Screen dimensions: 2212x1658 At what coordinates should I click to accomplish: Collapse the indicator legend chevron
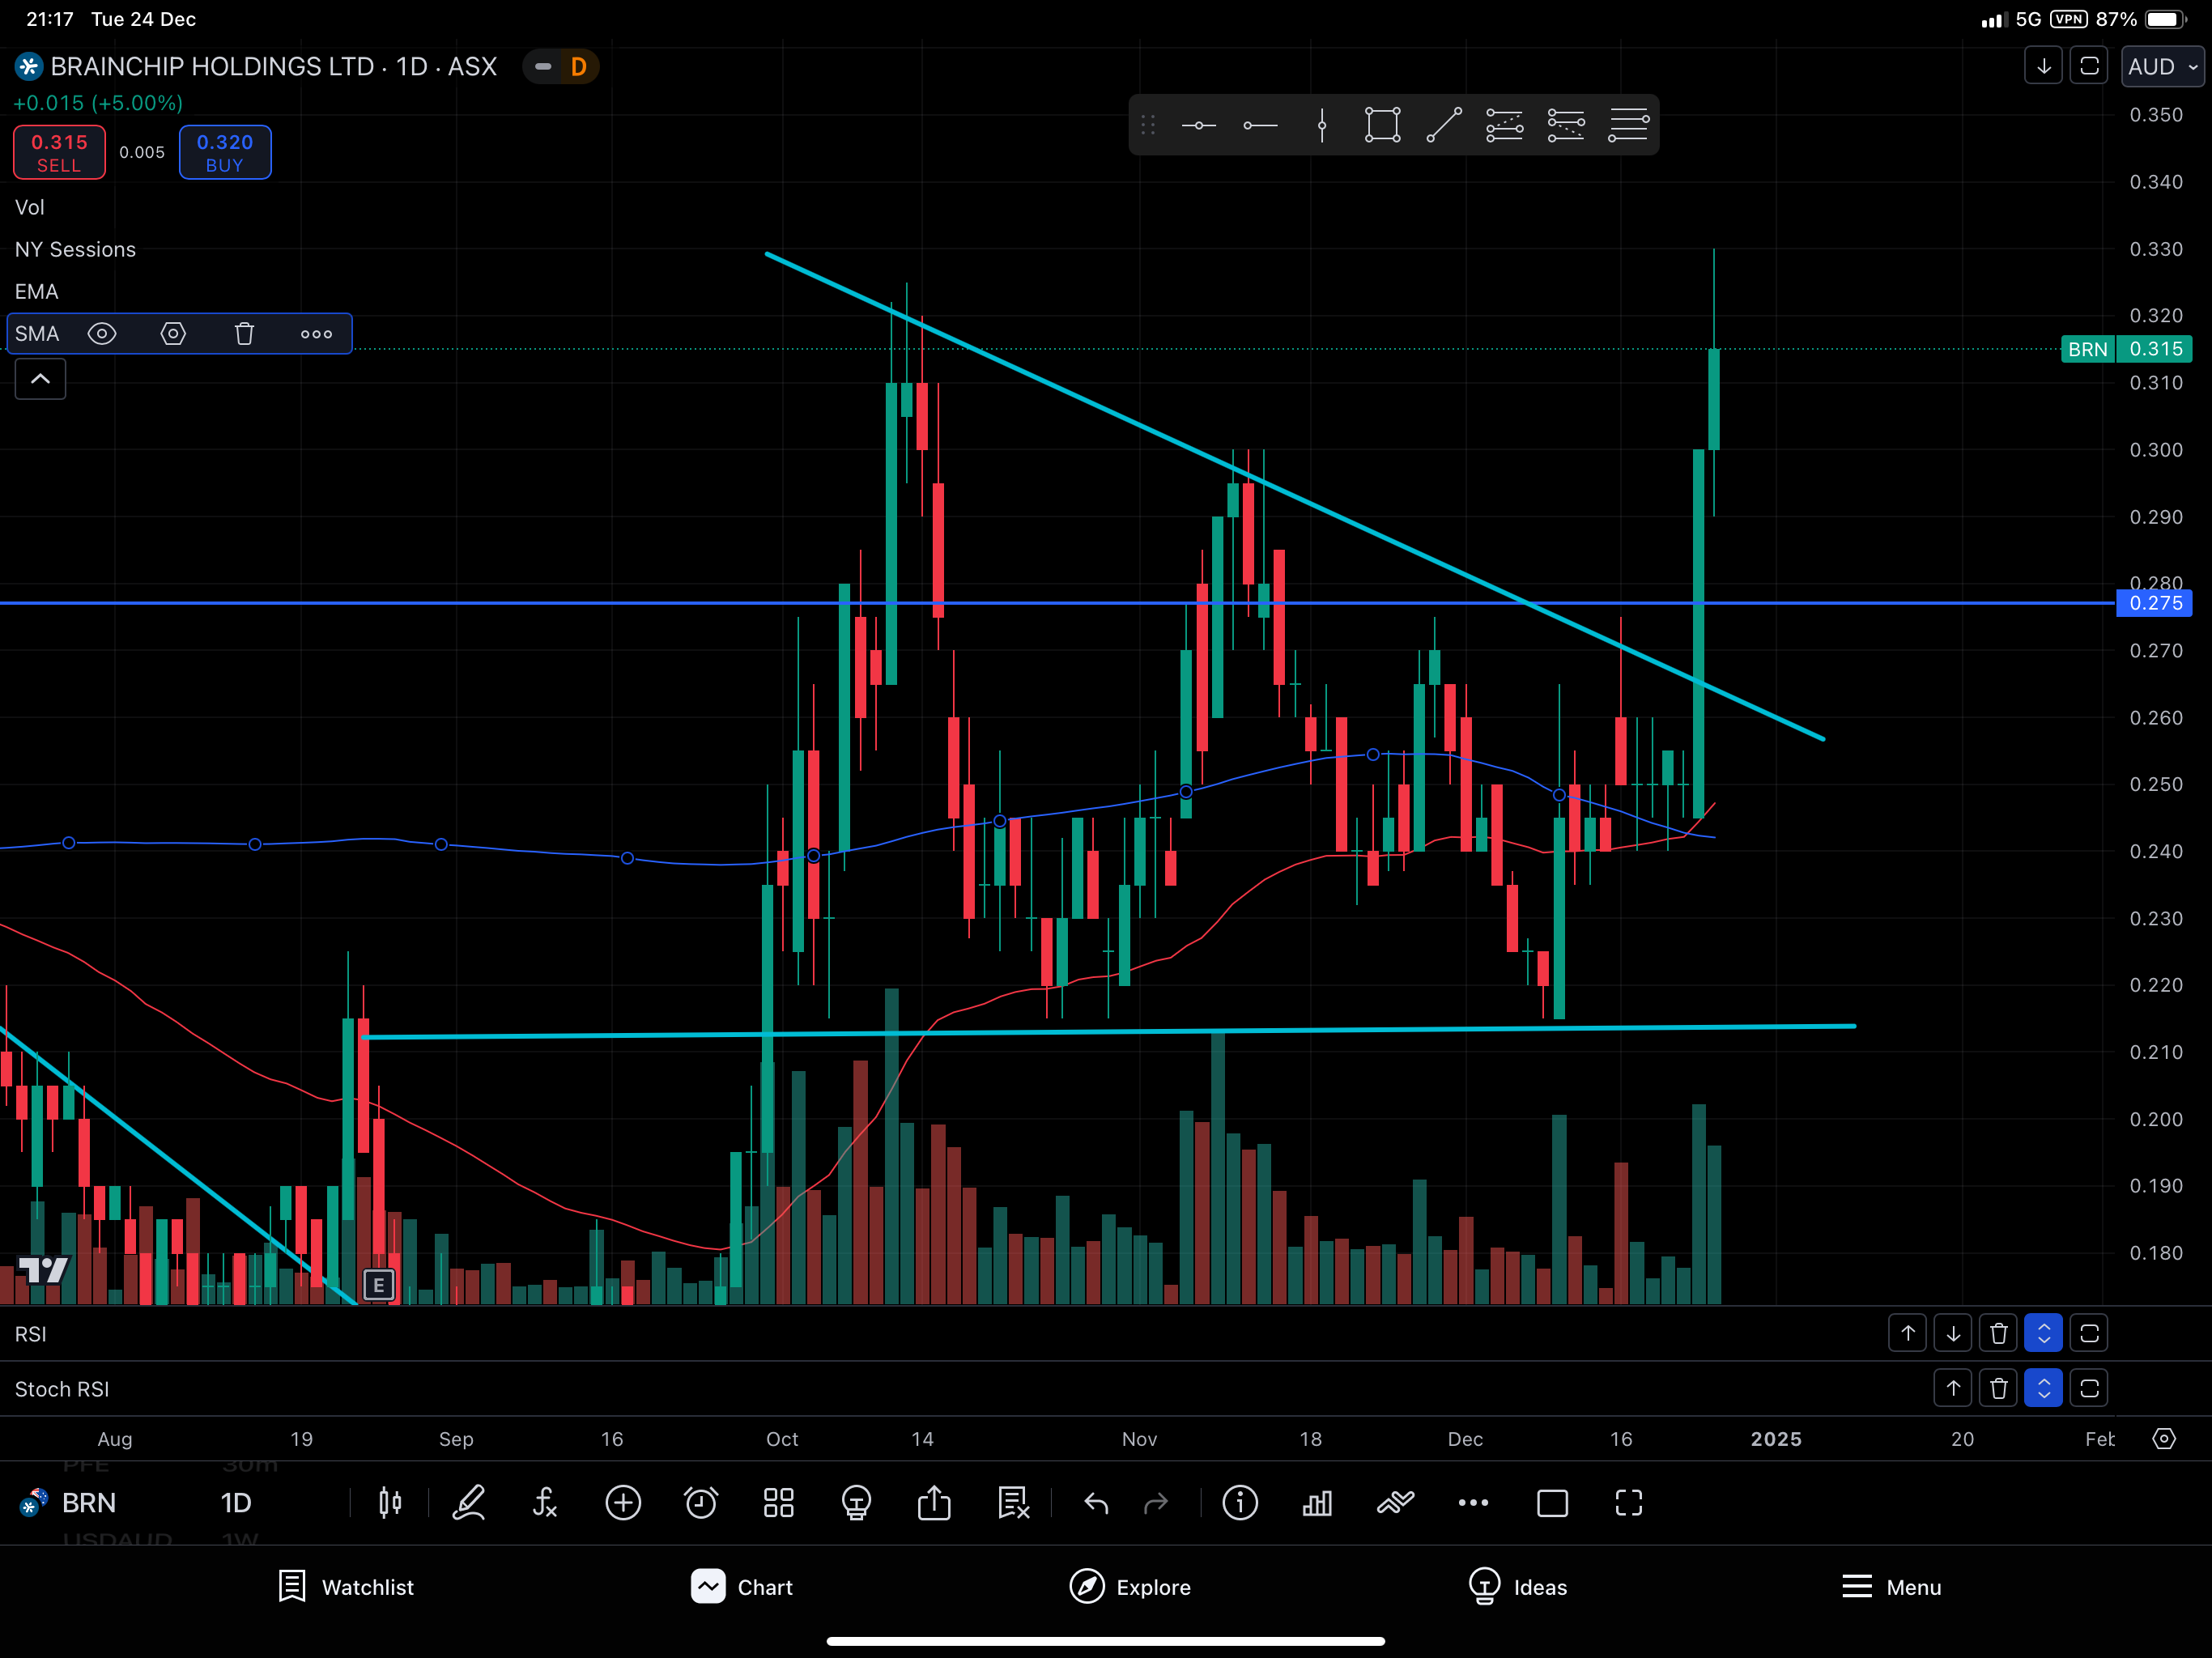[x=40, y=379]
